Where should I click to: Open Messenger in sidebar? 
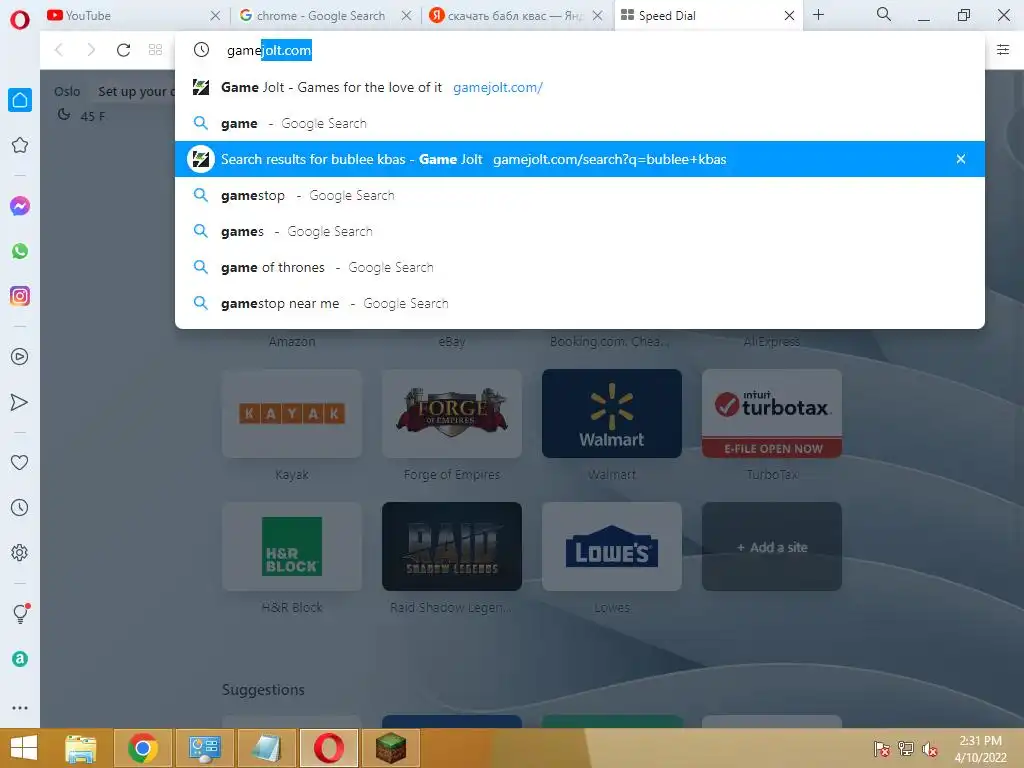pos(20,206)
